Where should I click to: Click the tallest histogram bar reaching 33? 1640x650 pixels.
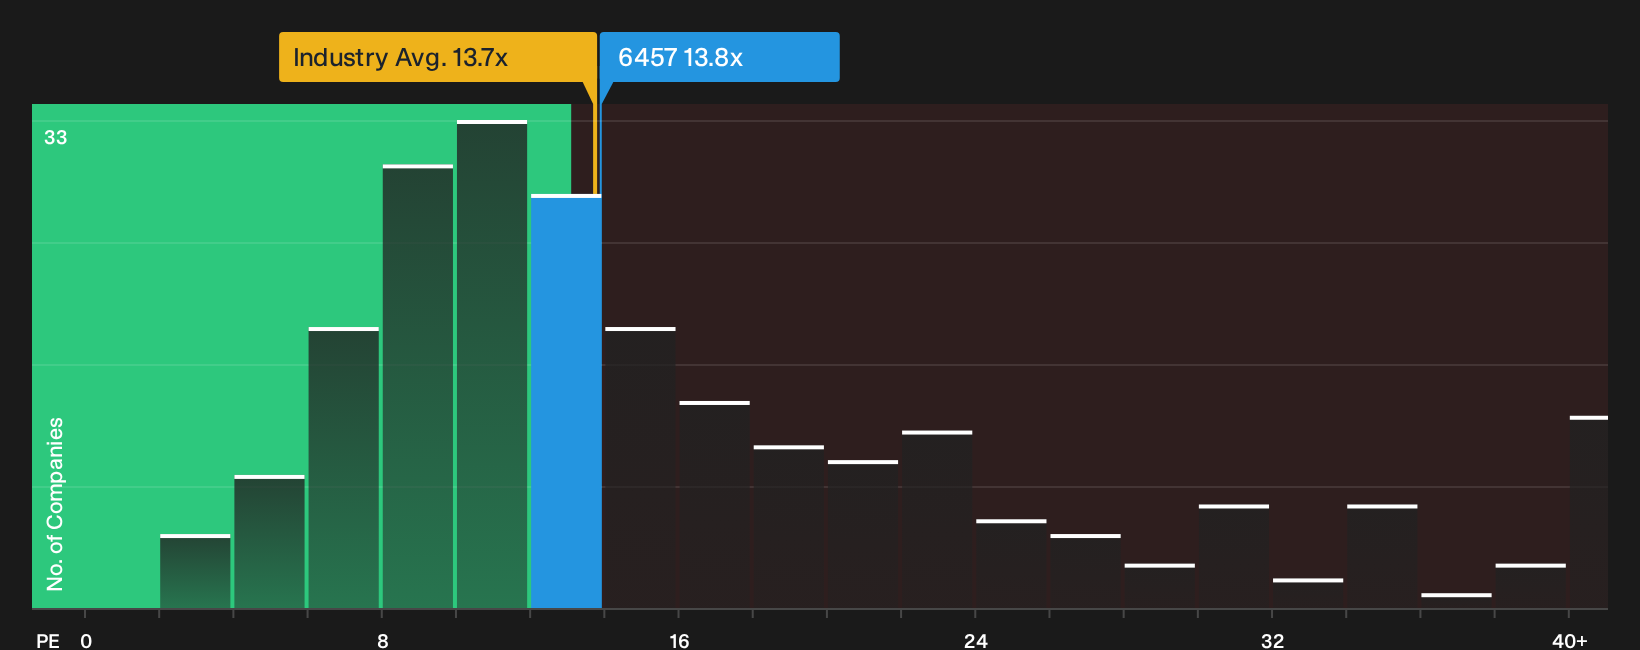tap(492, 364)
